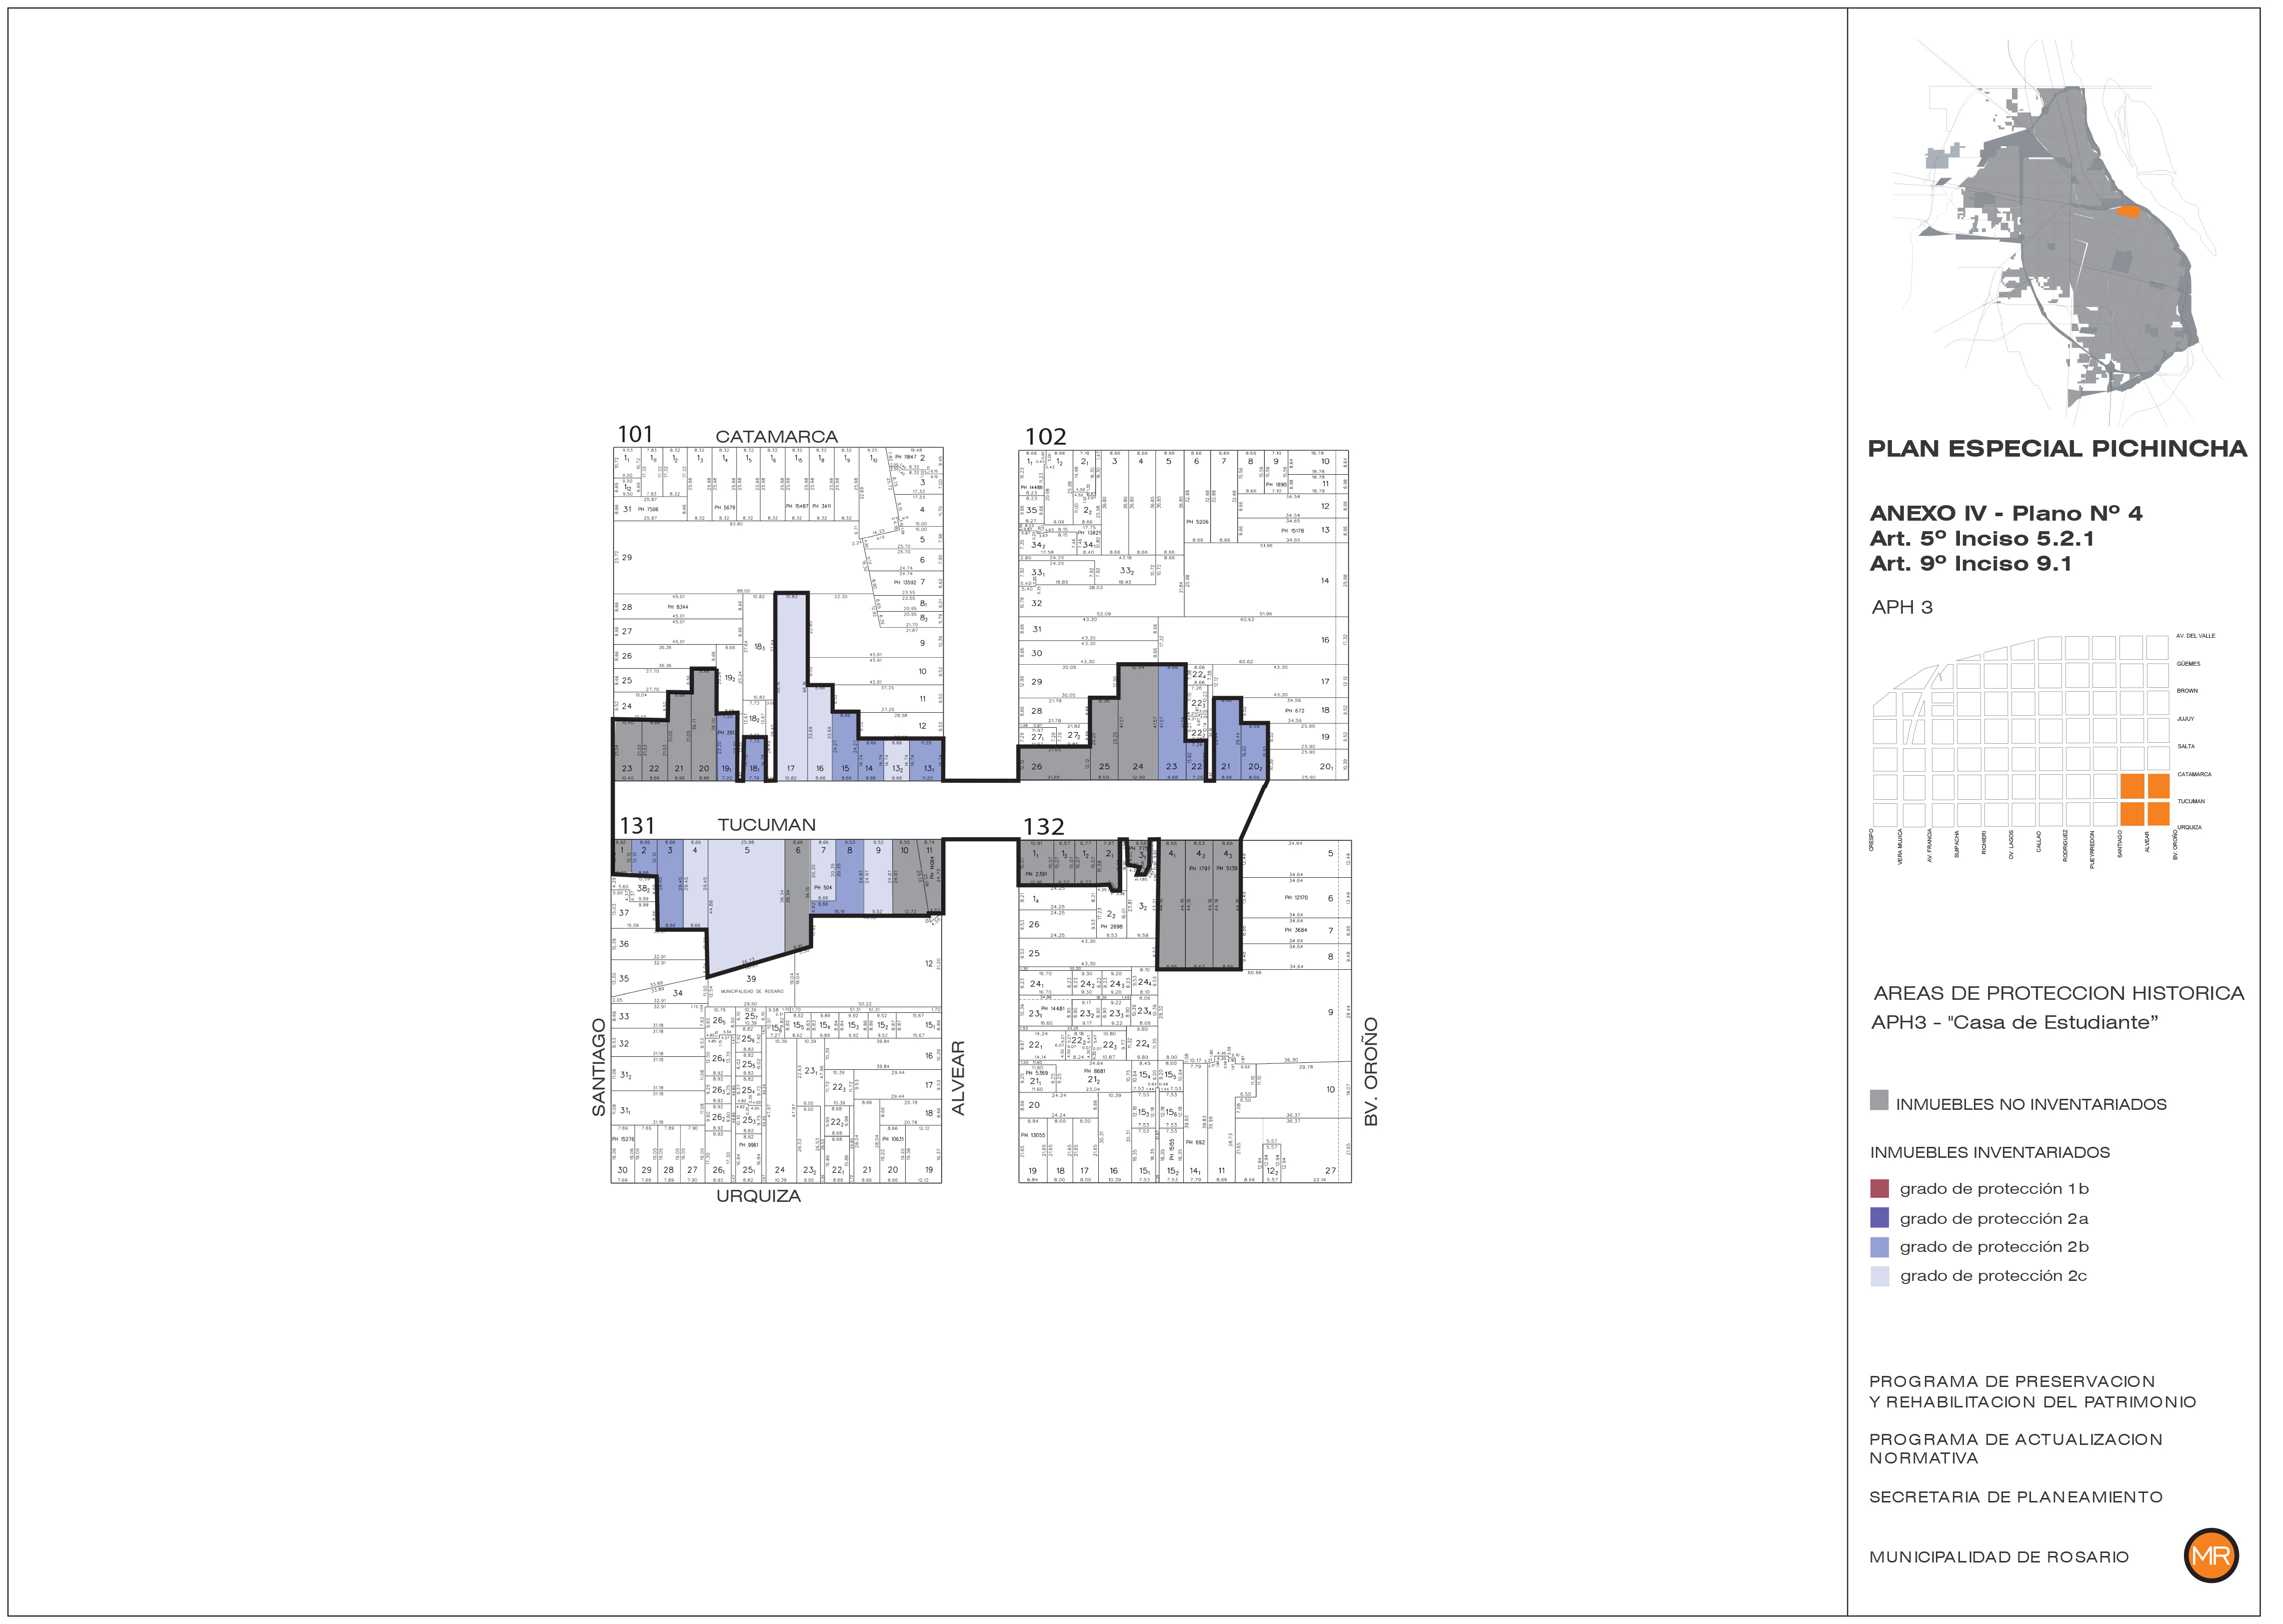Click the vertical BV. OROÑO street label
Screen dimensions: 2283x1624
[x=1371, y=1071]
